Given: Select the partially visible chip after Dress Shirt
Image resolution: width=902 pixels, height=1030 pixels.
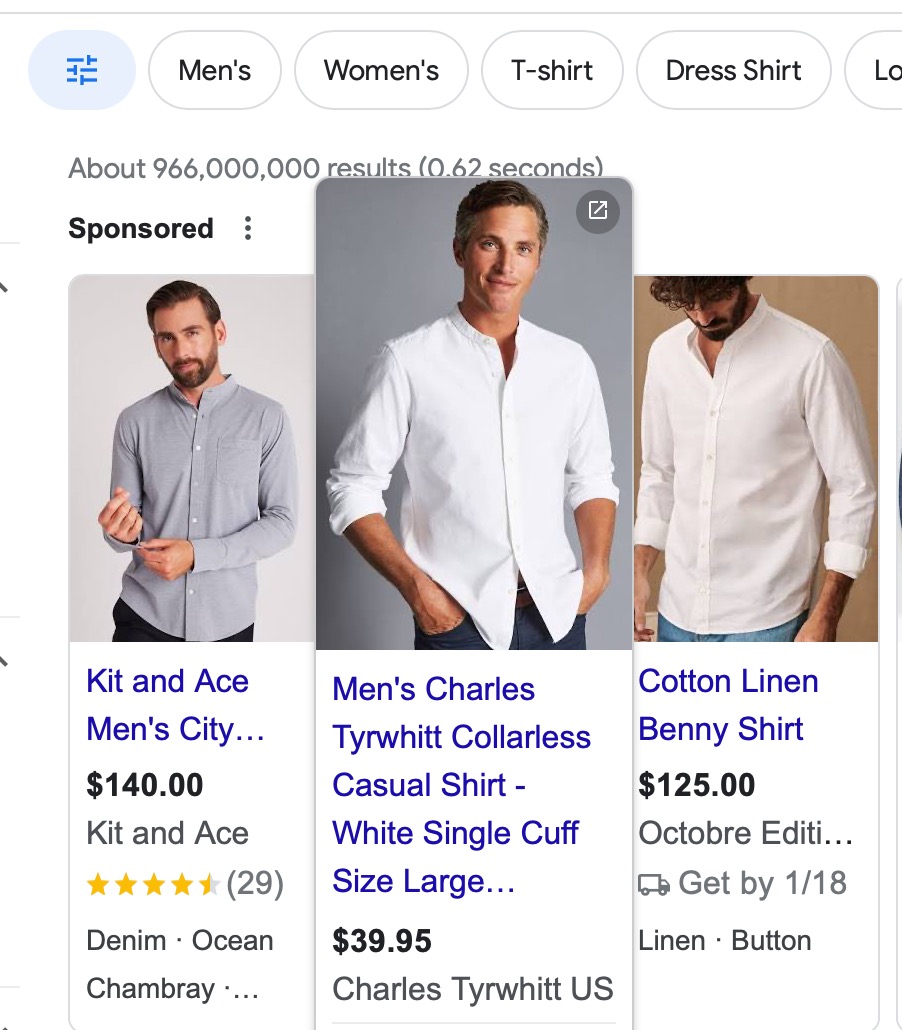Looking at the screenshot, I should point(880,70).
